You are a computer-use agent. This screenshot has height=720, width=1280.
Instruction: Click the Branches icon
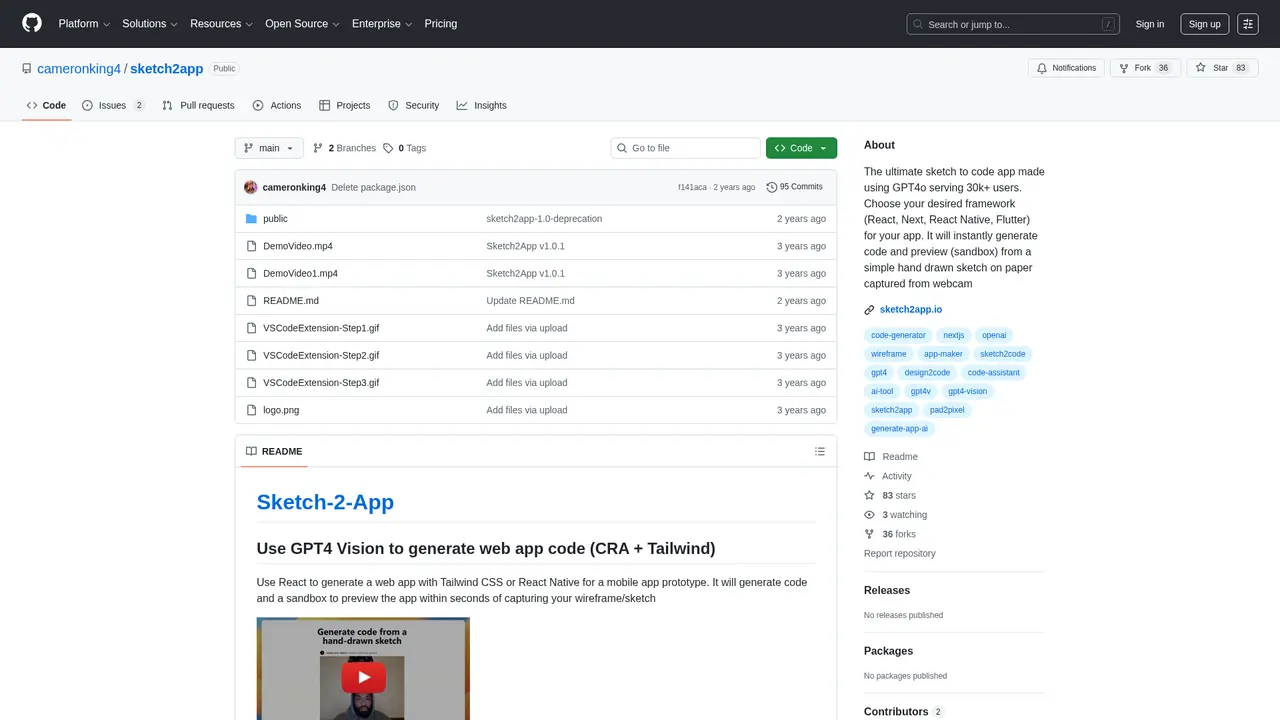tap(318, 148)
